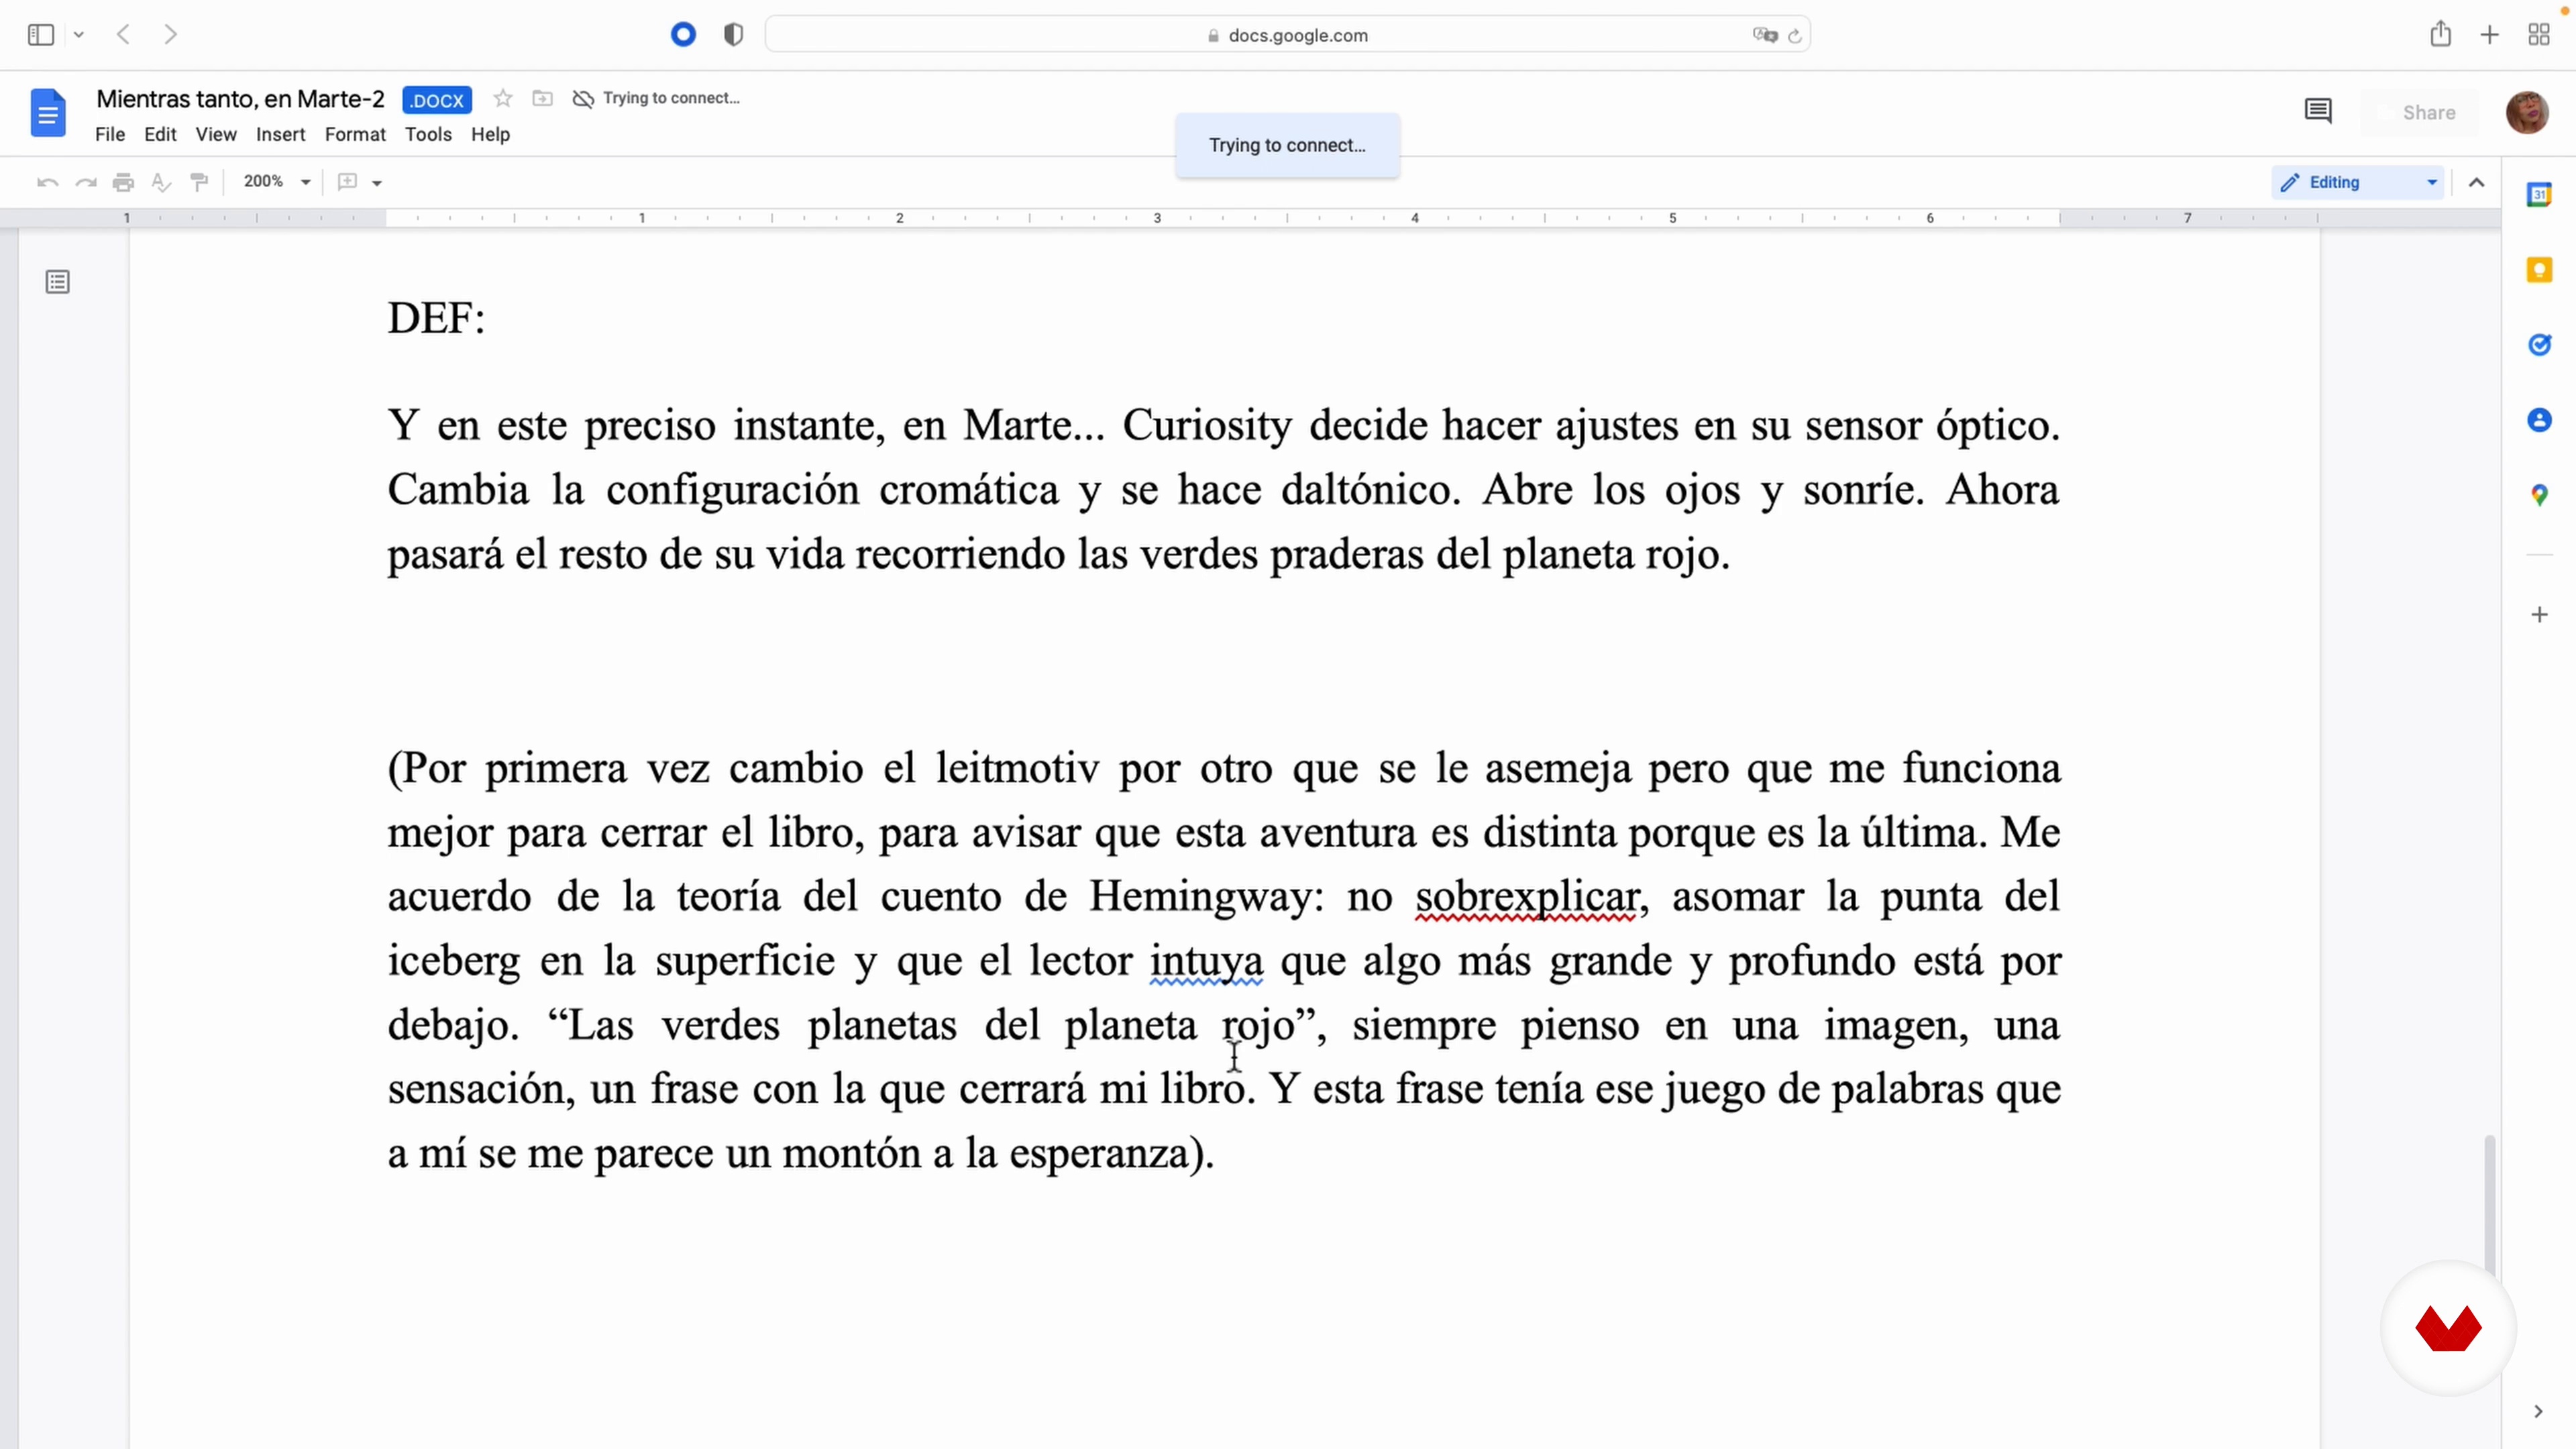The image size is (2576, 1449).
Task: Click the Share button
Action: tap(2419, 112)
